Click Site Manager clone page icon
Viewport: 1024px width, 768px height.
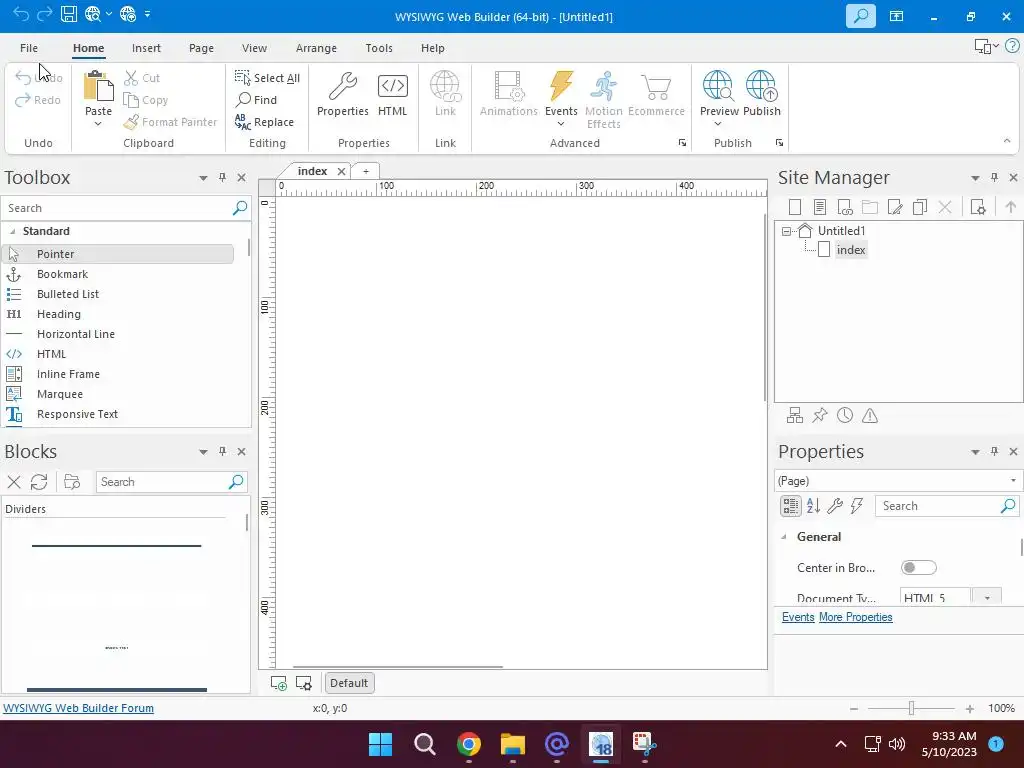(x=920, y=207)
